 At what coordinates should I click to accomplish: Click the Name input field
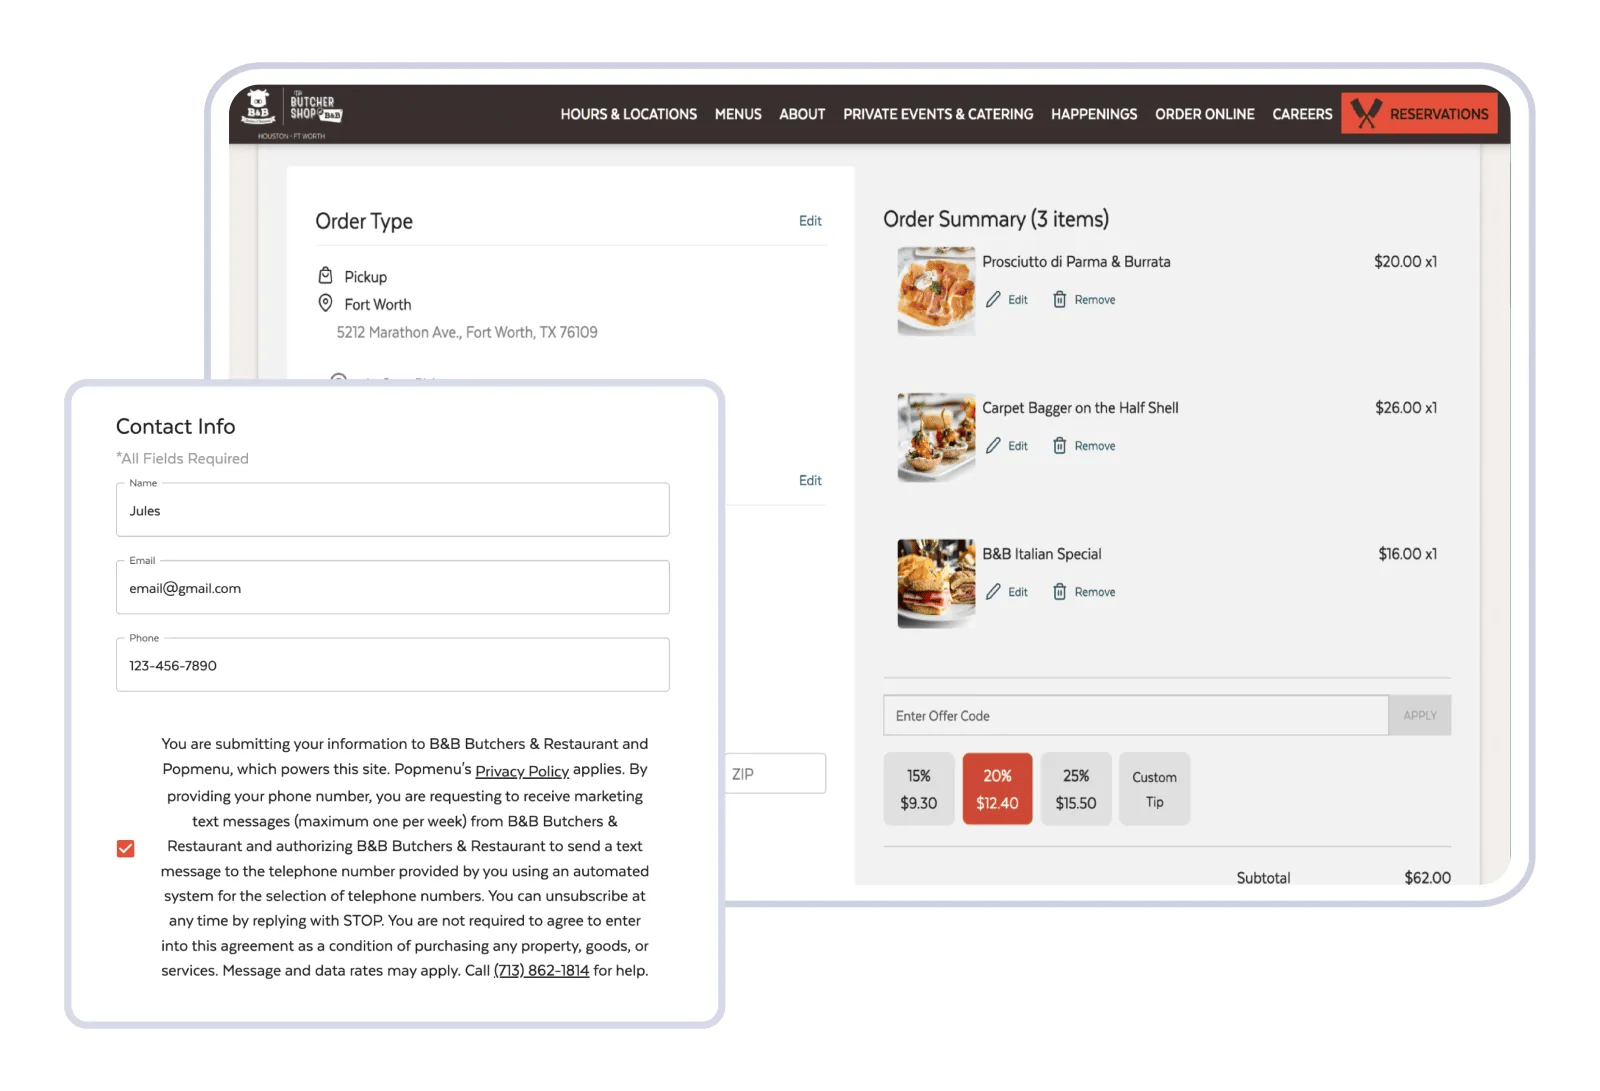[392, 510]
